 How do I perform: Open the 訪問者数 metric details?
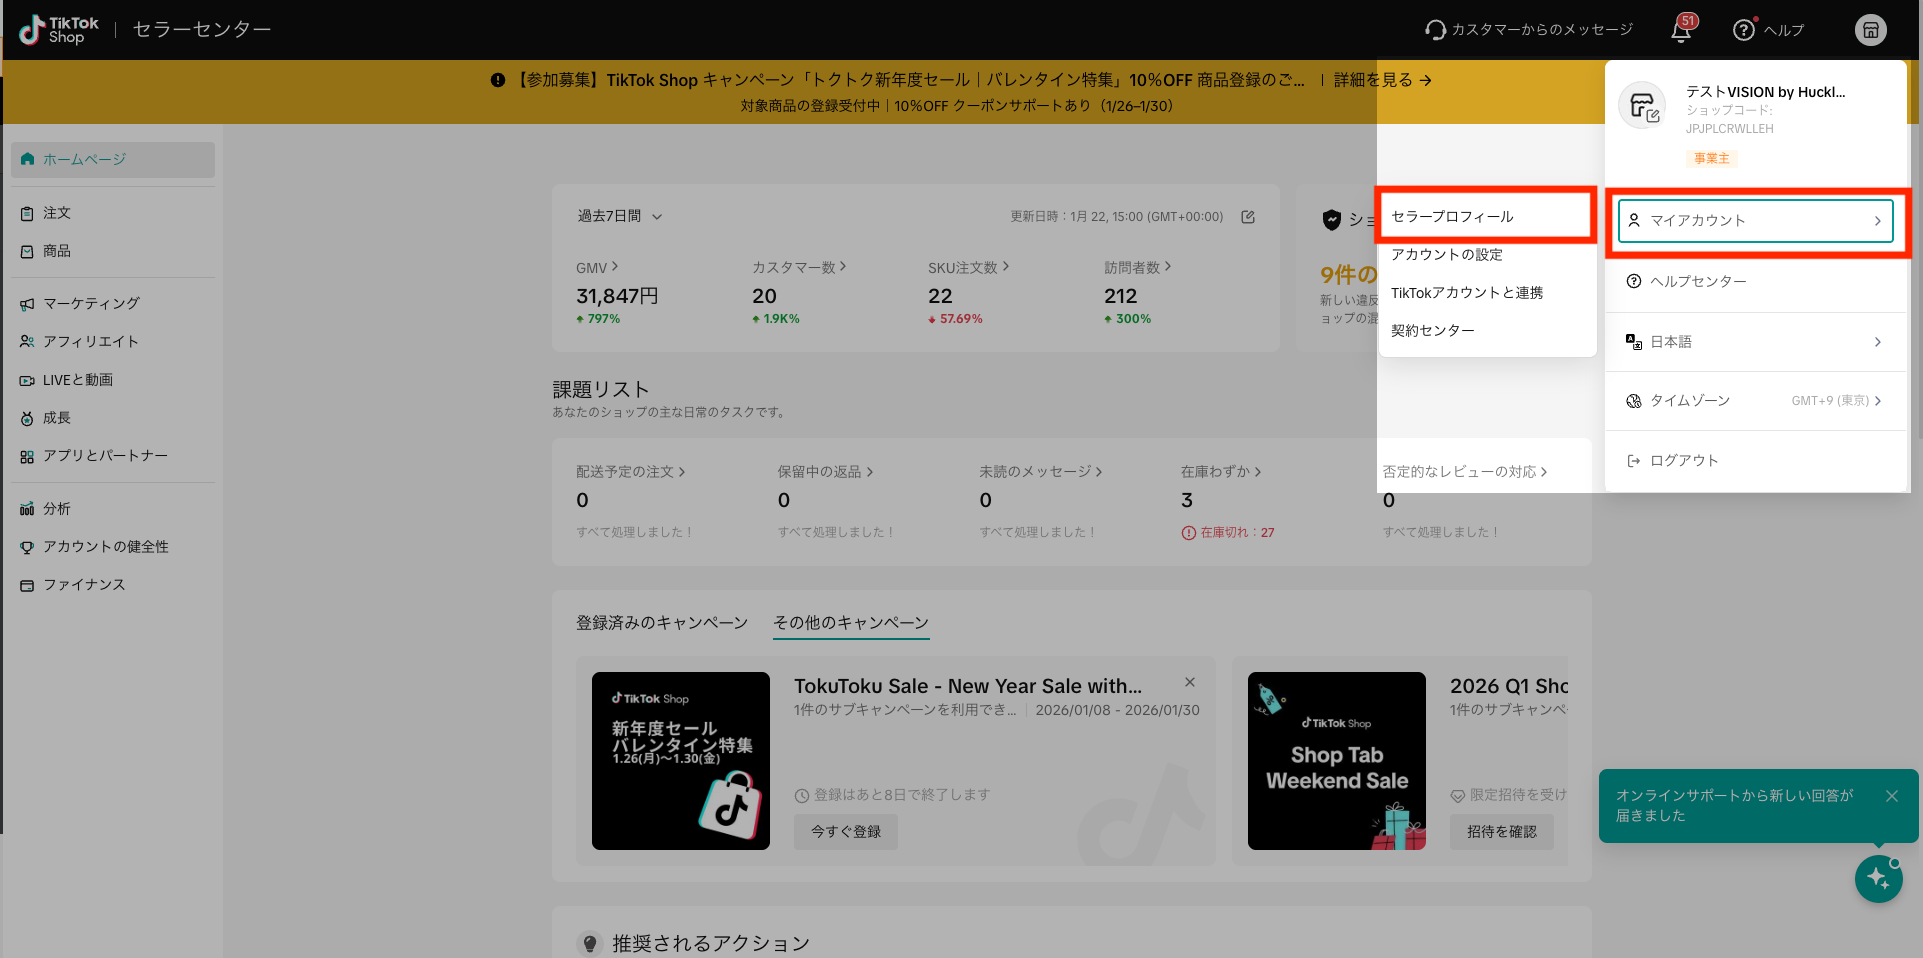pyautogui.click(x=1137, y=267)
